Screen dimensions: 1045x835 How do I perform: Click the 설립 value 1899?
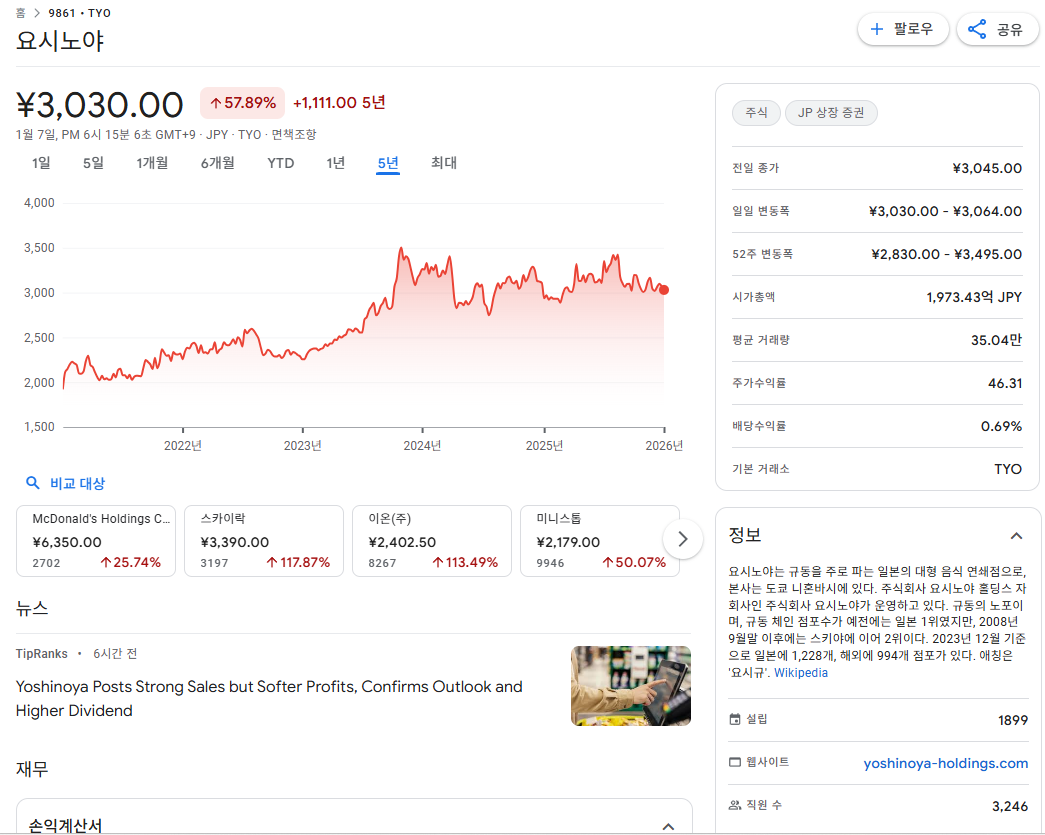click(x=1013, y=720)
